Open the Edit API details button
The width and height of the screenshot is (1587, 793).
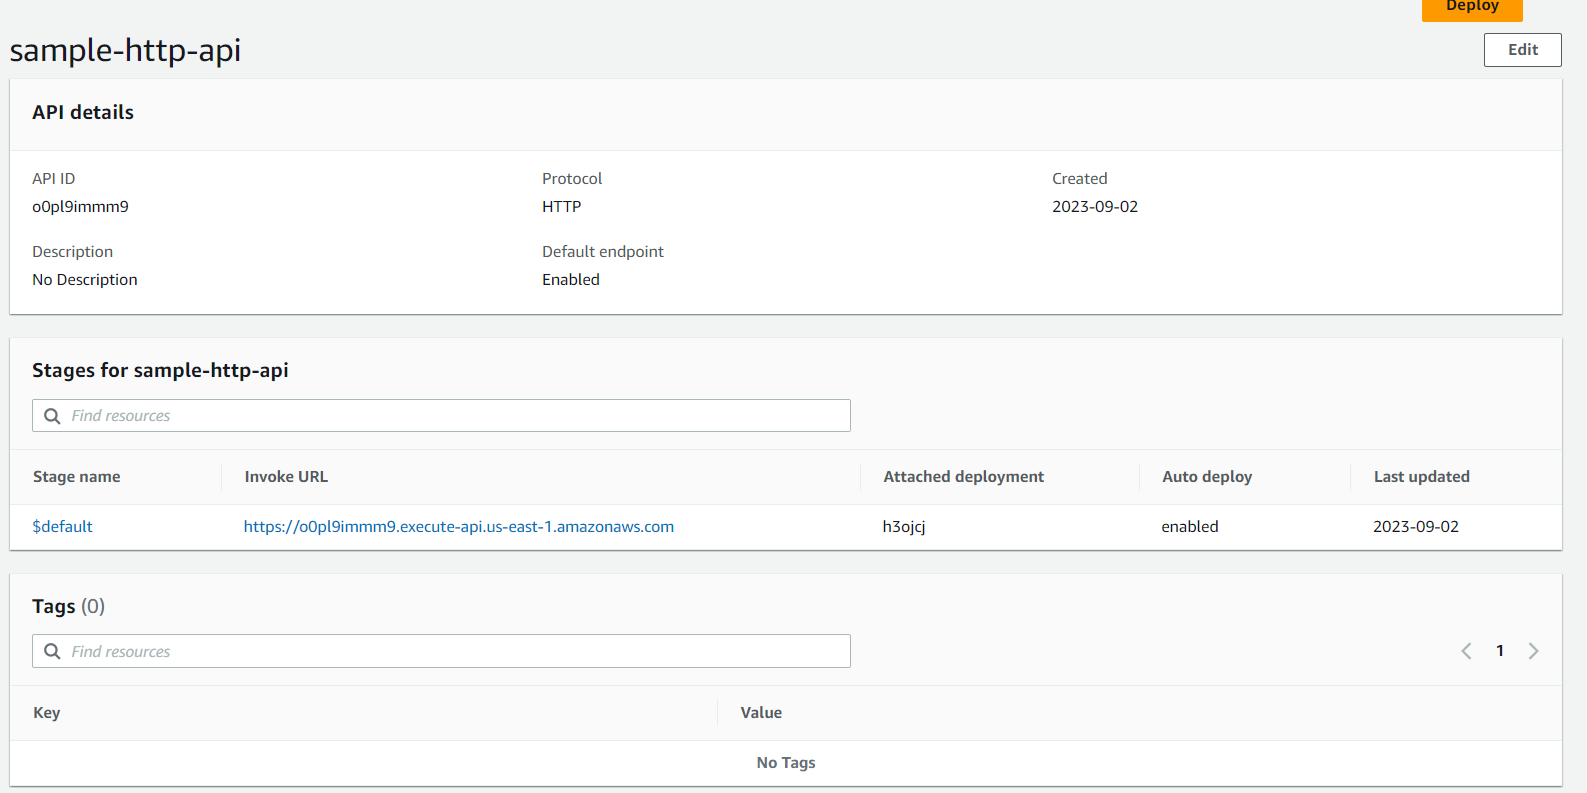[x=1522, y=50]
